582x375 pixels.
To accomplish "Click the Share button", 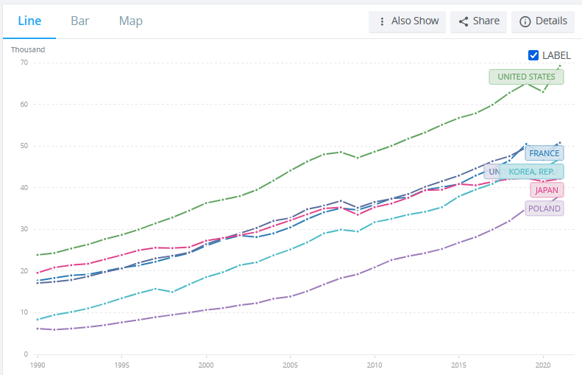I will (478, 22).
